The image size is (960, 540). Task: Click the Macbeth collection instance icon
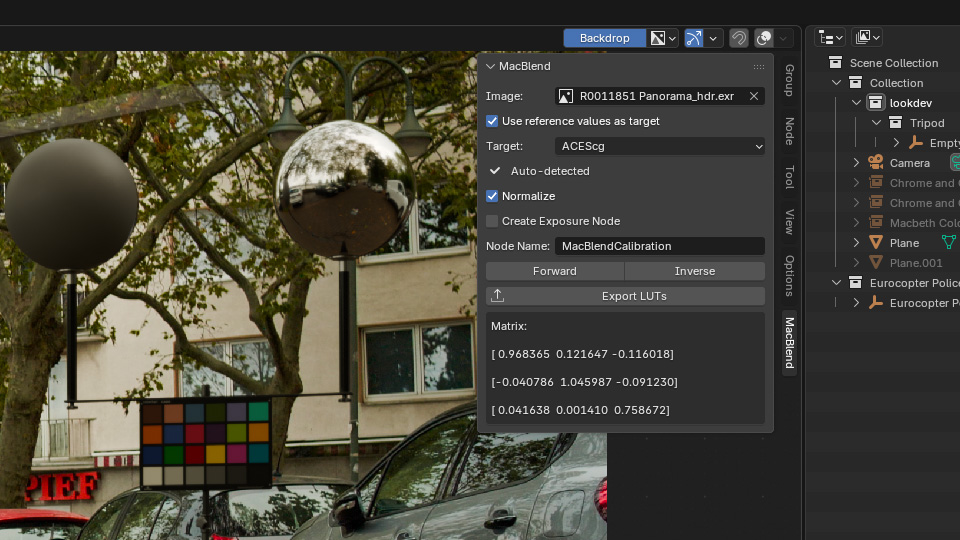point(876,223)
